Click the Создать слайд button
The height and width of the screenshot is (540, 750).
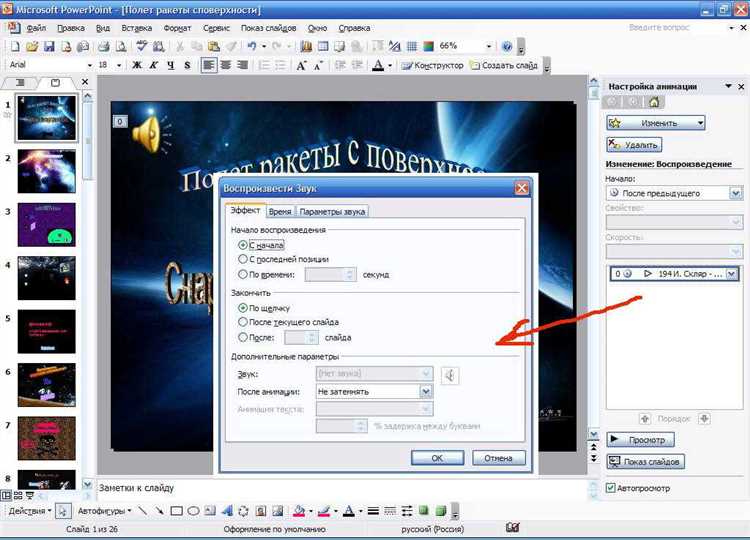point(504,65)
